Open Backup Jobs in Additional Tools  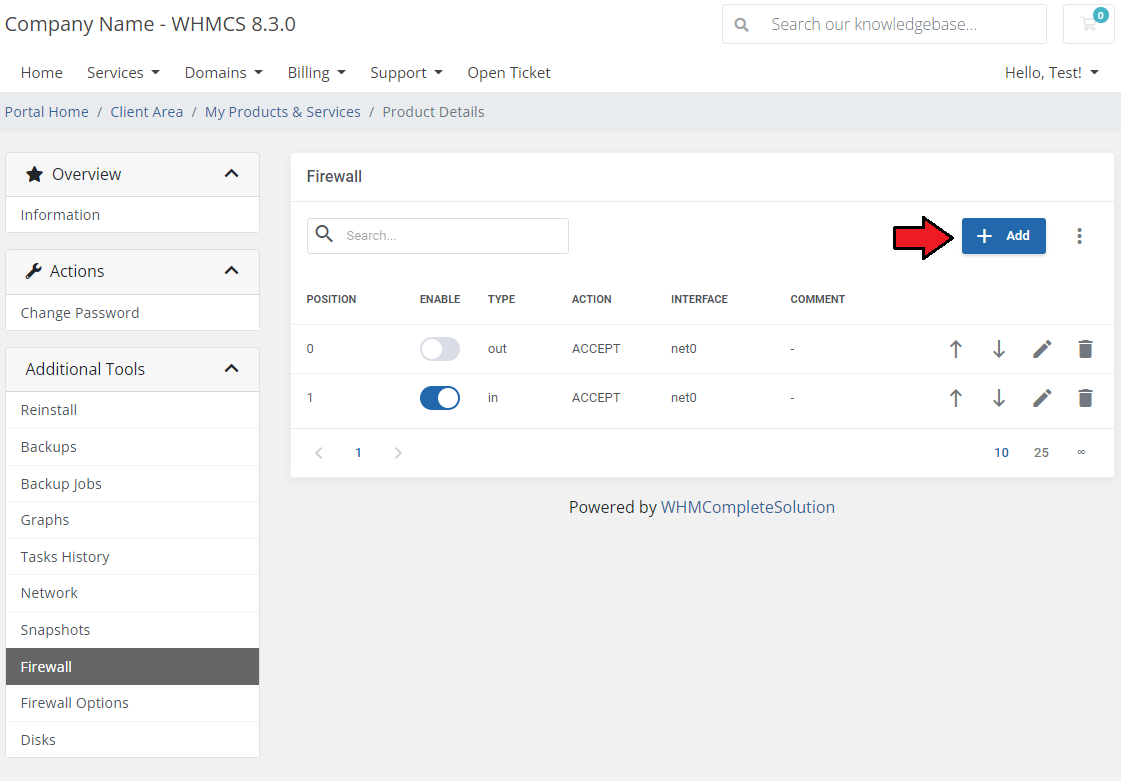point(132,484)
